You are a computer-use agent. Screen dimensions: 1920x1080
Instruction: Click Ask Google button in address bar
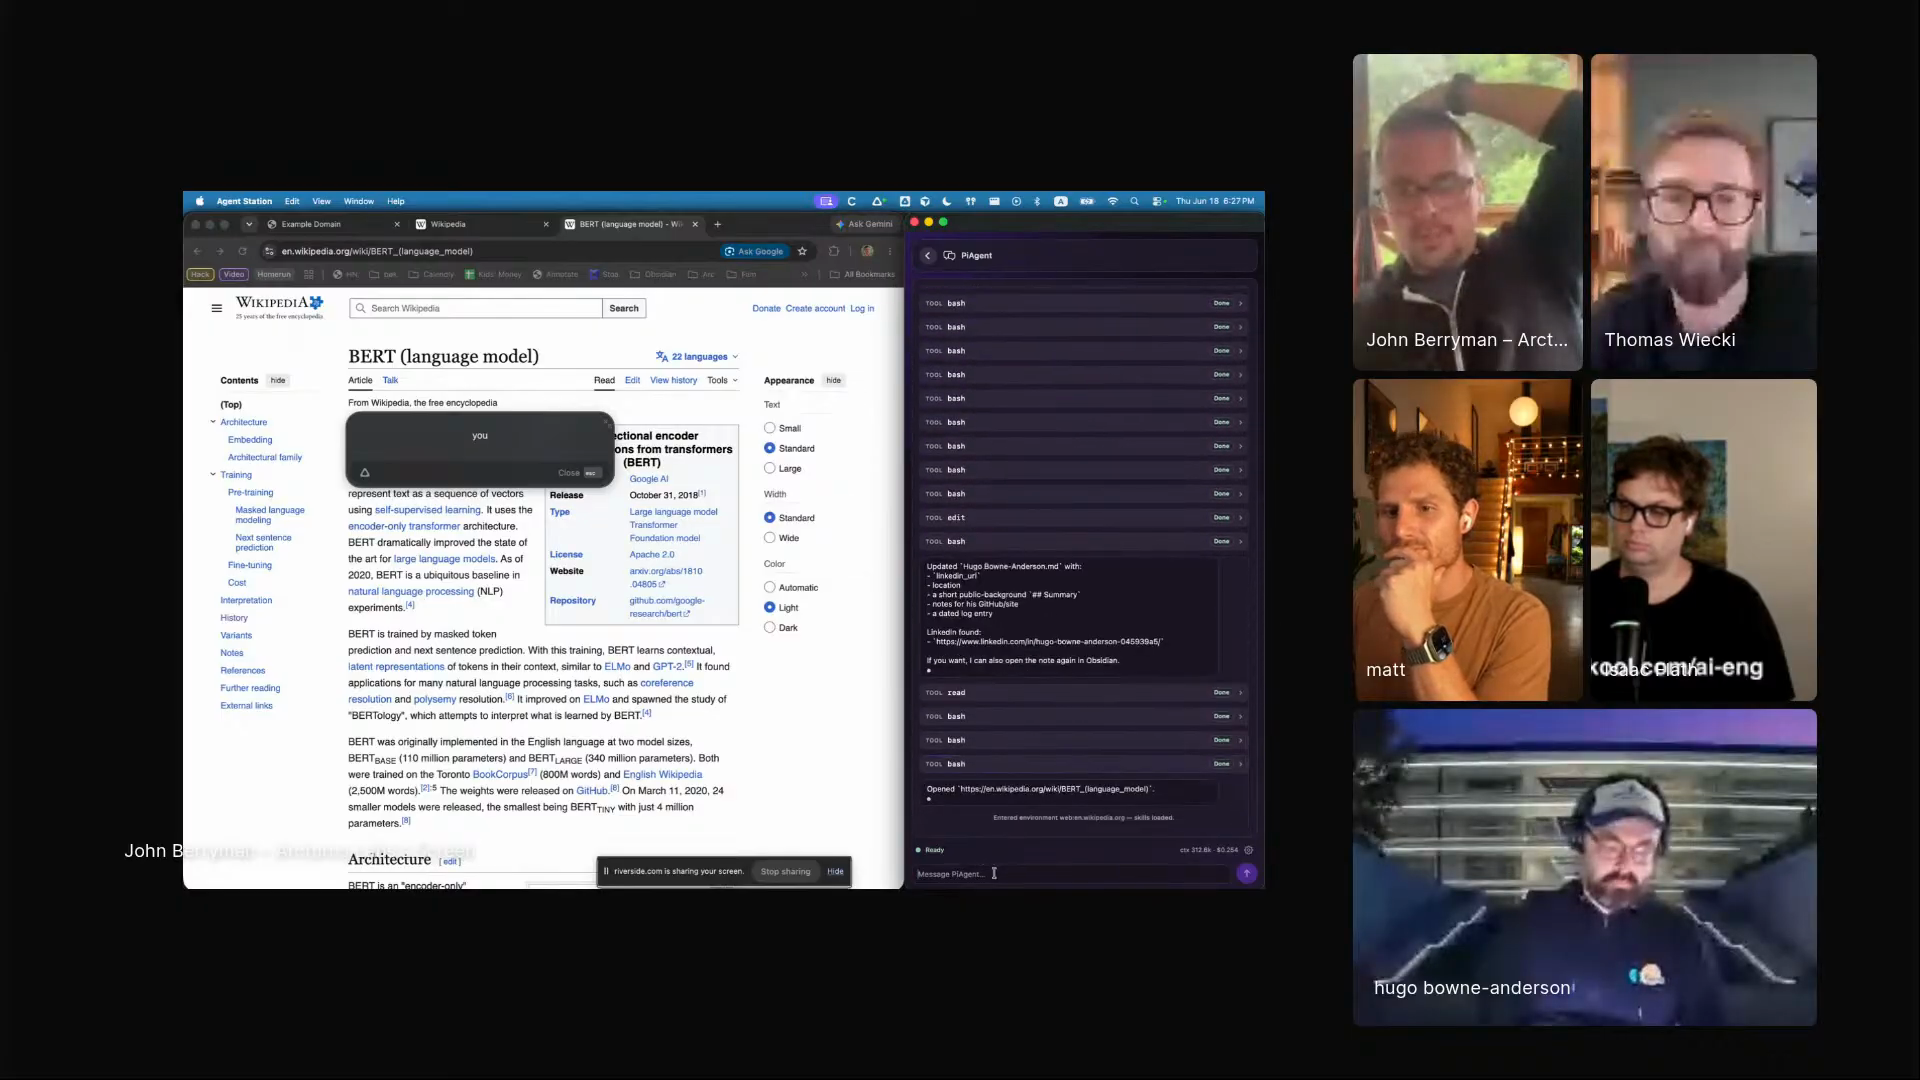pos(754,251)
